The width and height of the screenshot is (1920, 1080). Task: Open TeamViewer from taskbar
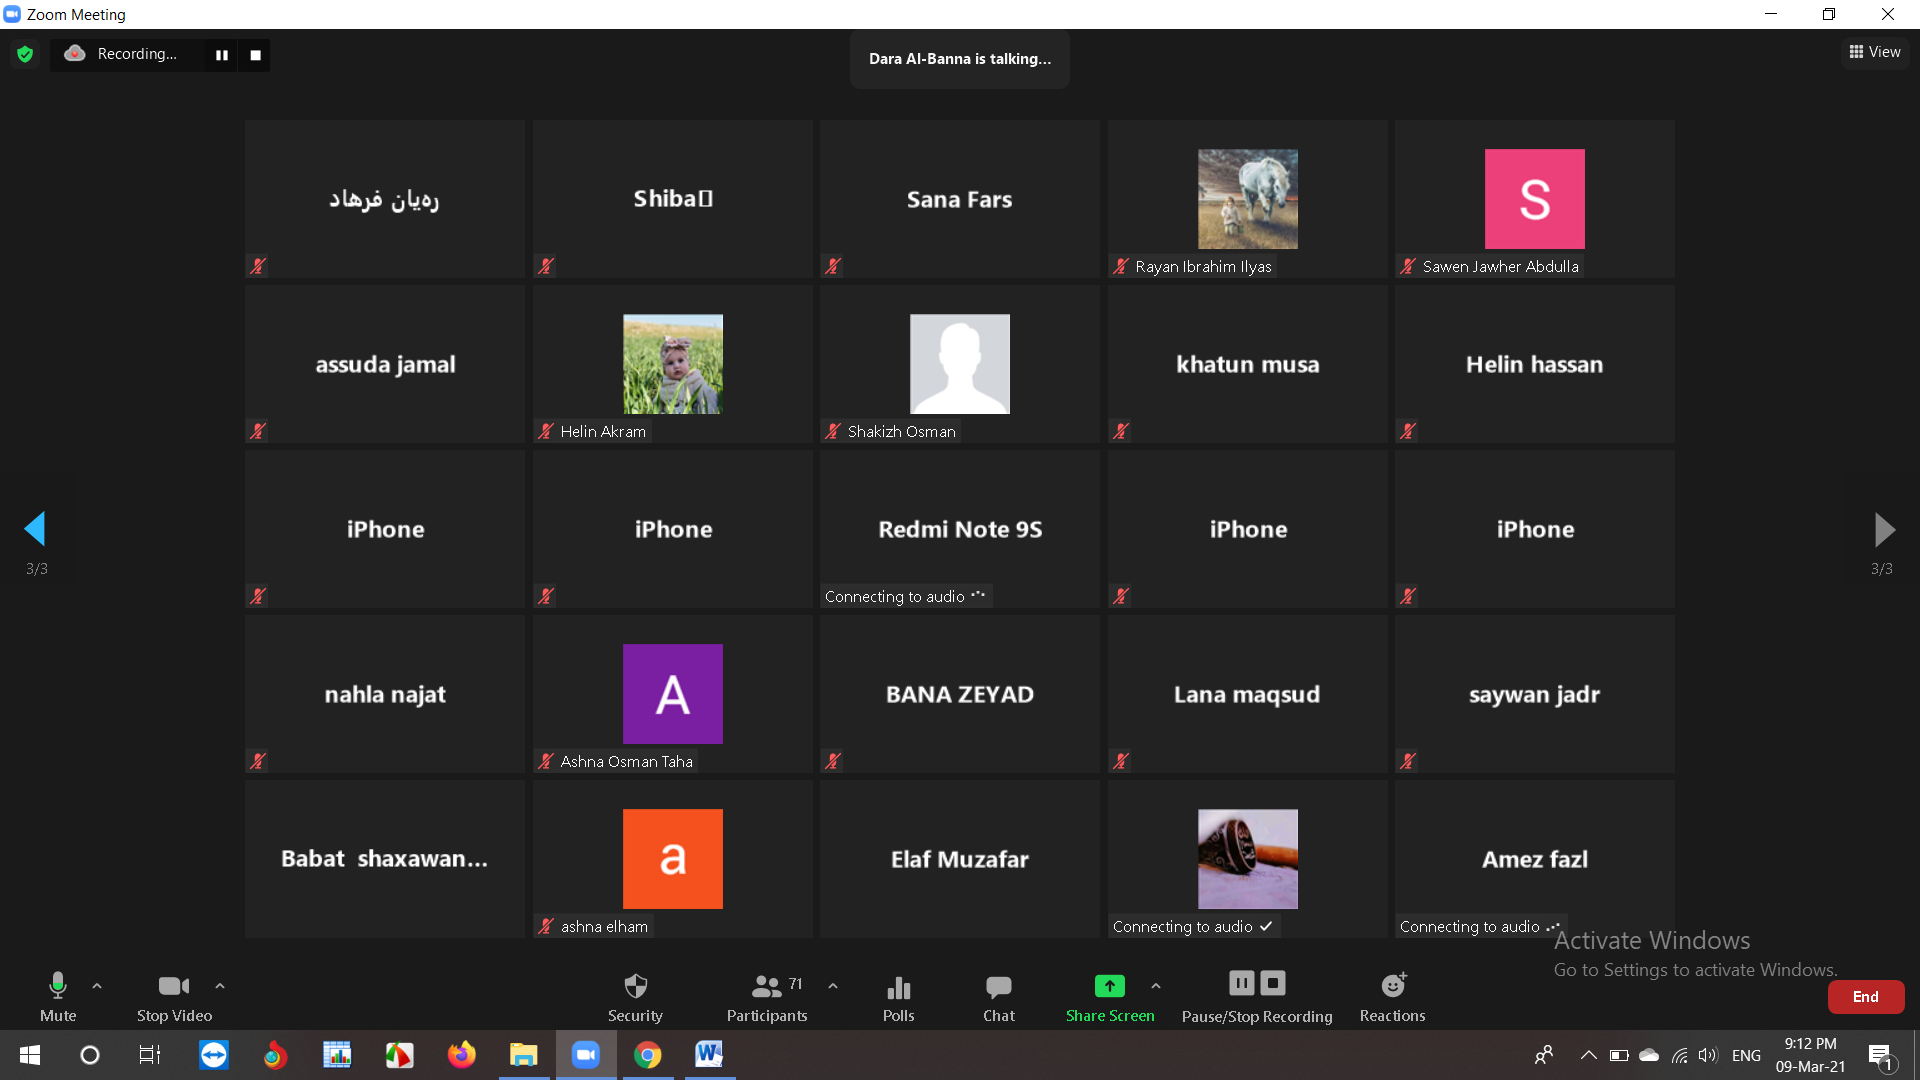pos(213,1055)
